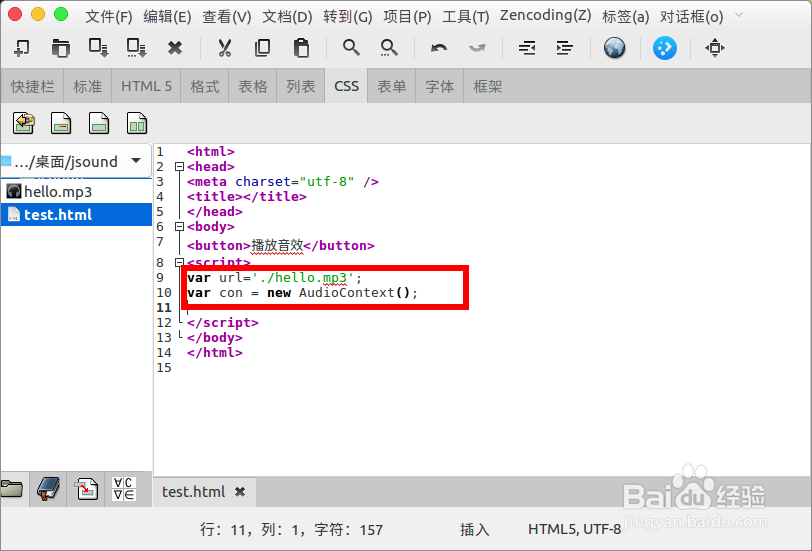Select the test.html document tab
The width and height of the screenshot is (812, 551).
click(x=194, y=491)
